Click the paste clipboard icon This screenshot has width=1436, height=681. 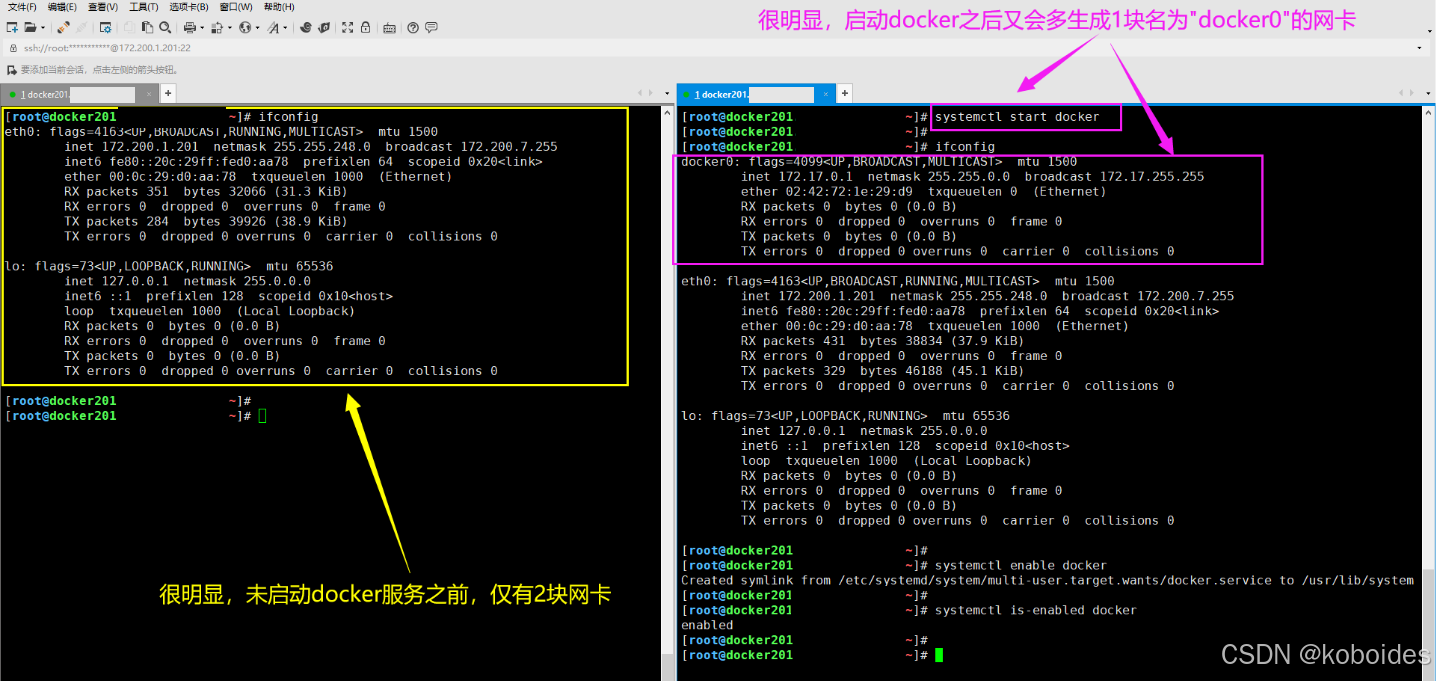148,28
